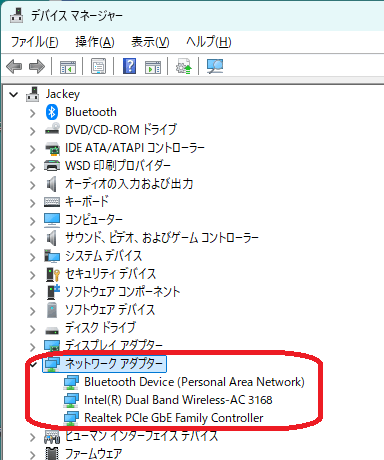The image size is (384, 460).
Task: Select the ネットワーク アダプター label
Action: click(x=115, y=364)
